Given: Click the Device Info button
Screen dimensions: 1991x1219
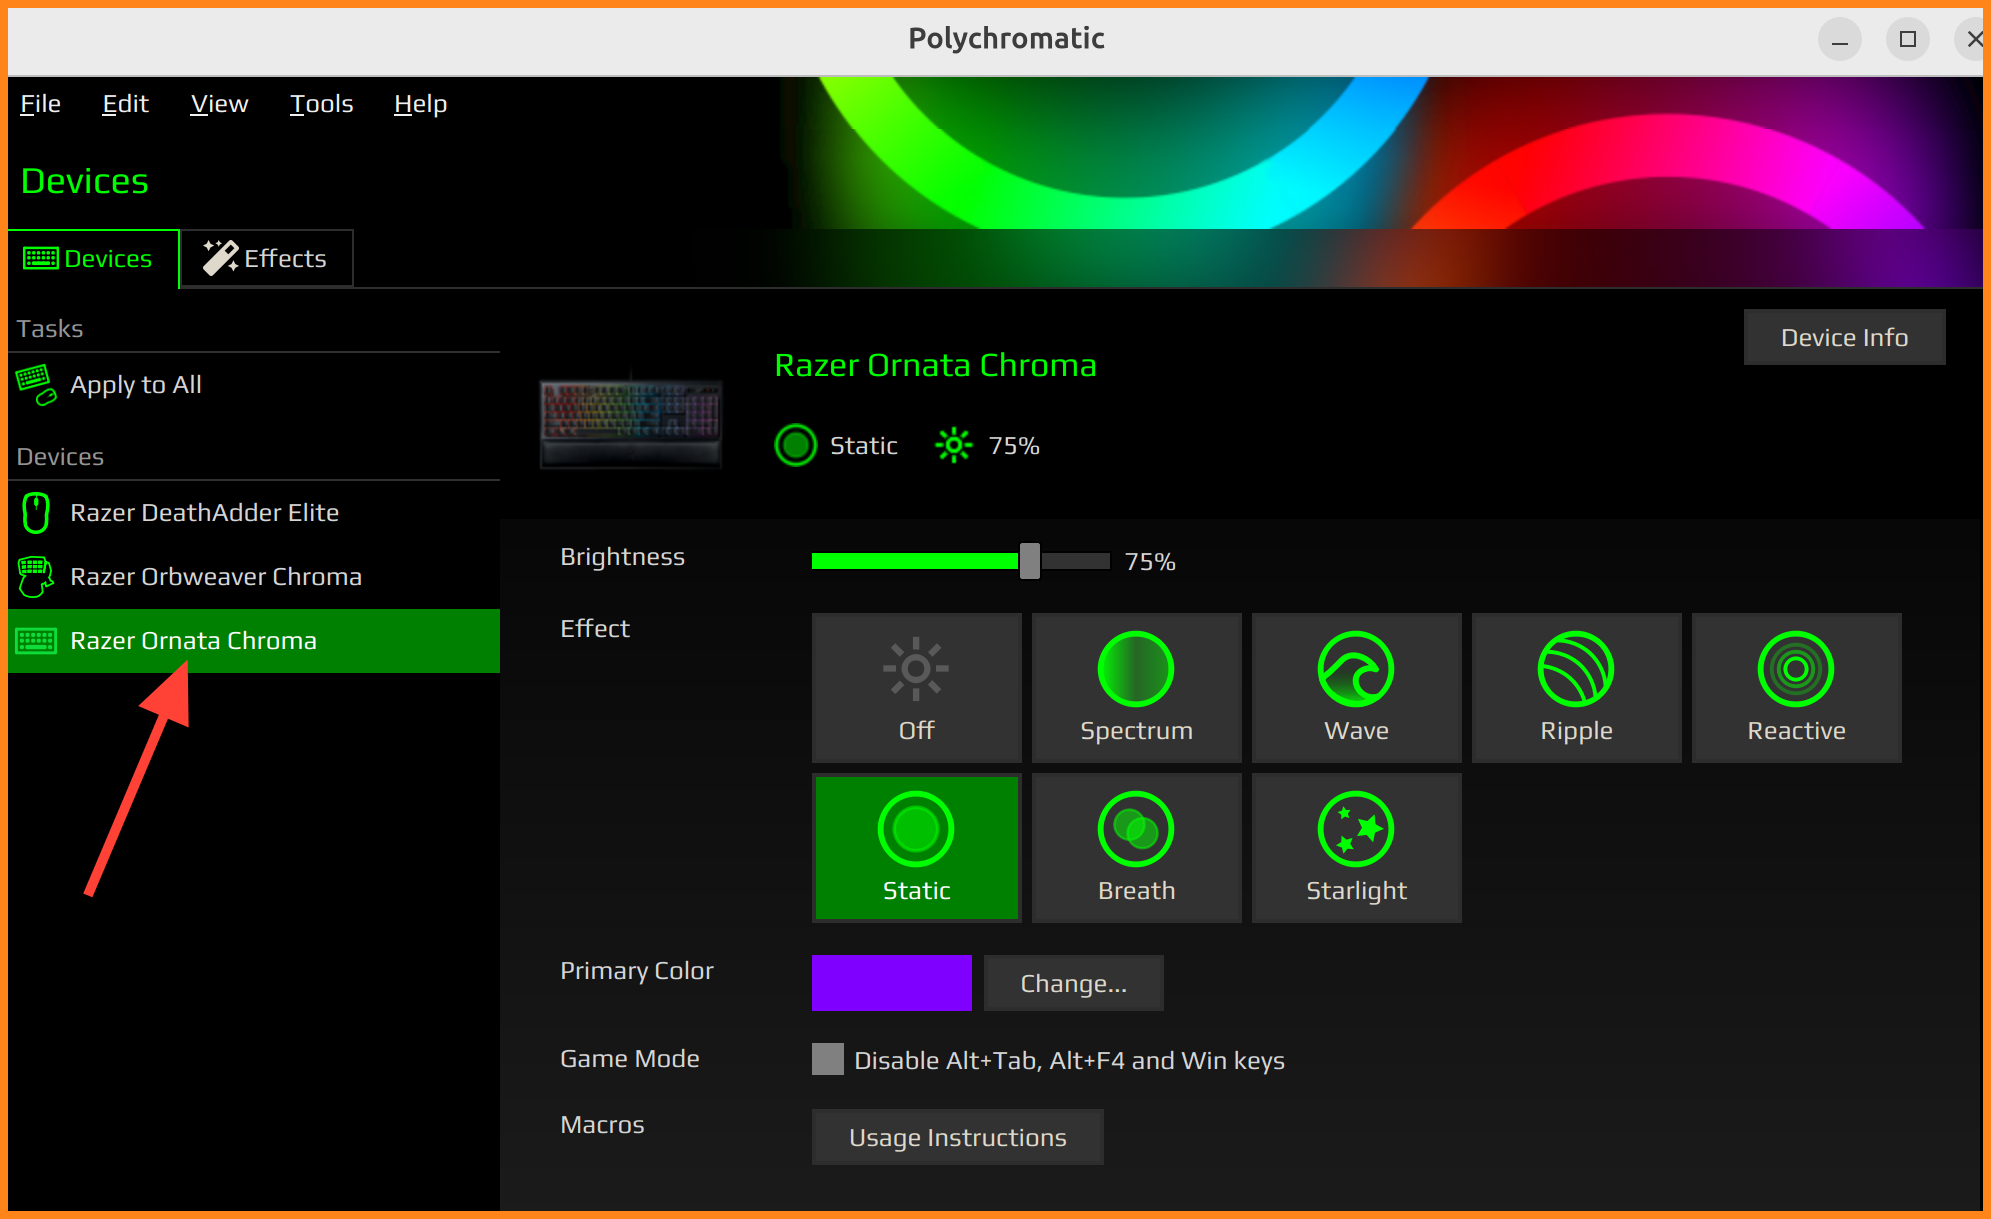Looking at the screenshot, I should 1844,338.
